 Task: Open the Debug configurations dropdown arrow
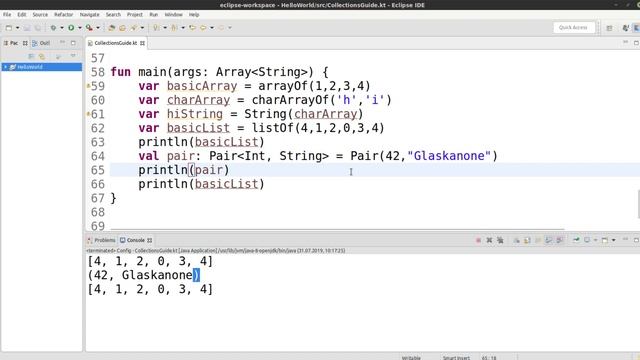(62, 28)
